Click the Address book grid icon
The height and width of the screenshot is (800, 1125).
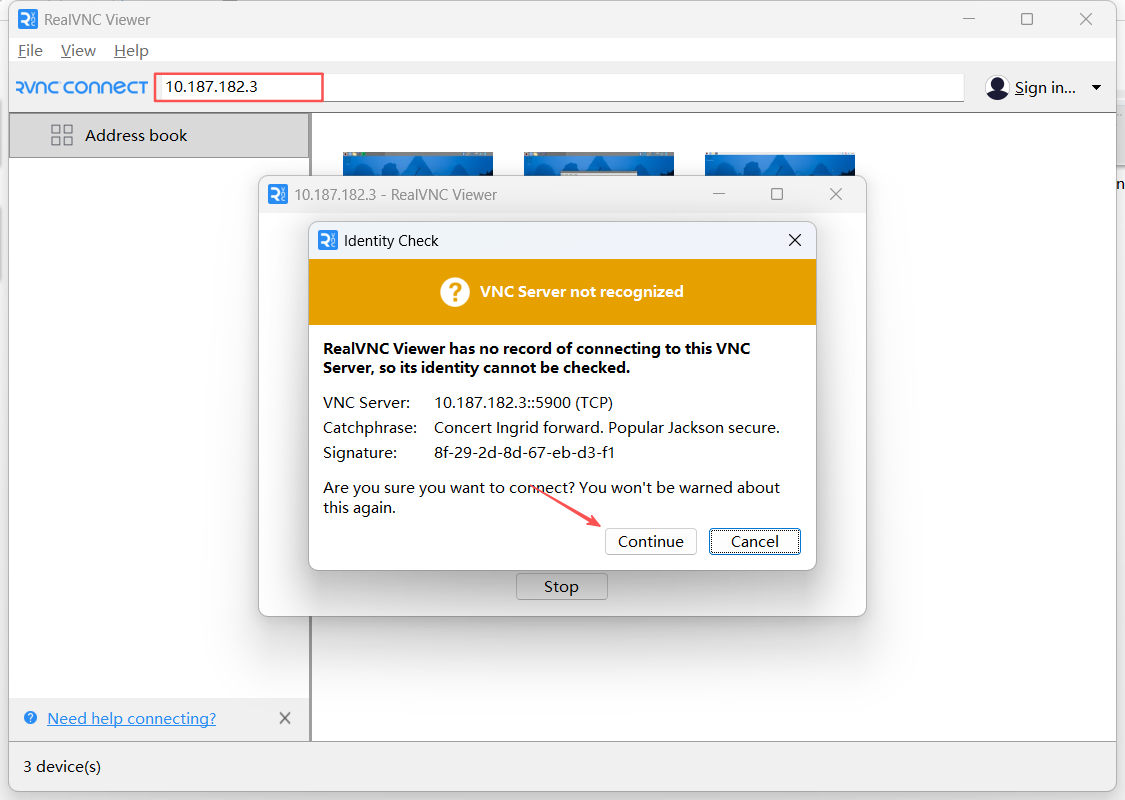point(62,135)
